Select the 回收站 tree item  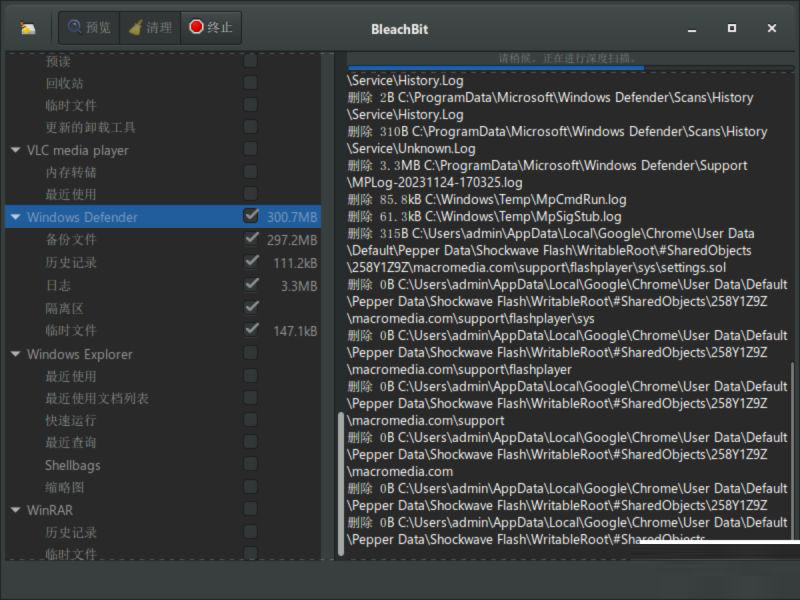click(x=64, y=83)
